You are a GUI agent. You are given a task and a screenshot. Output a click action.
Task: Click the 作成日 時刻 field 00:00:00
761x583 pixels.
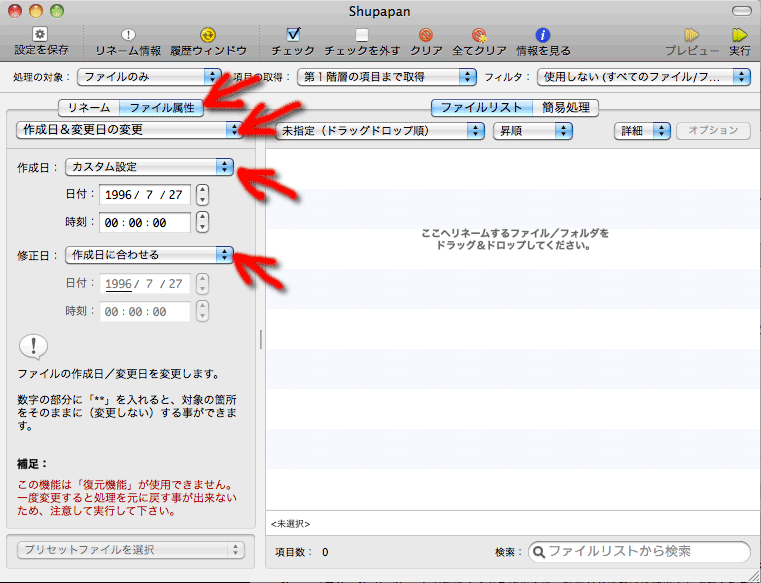(145, 223)
